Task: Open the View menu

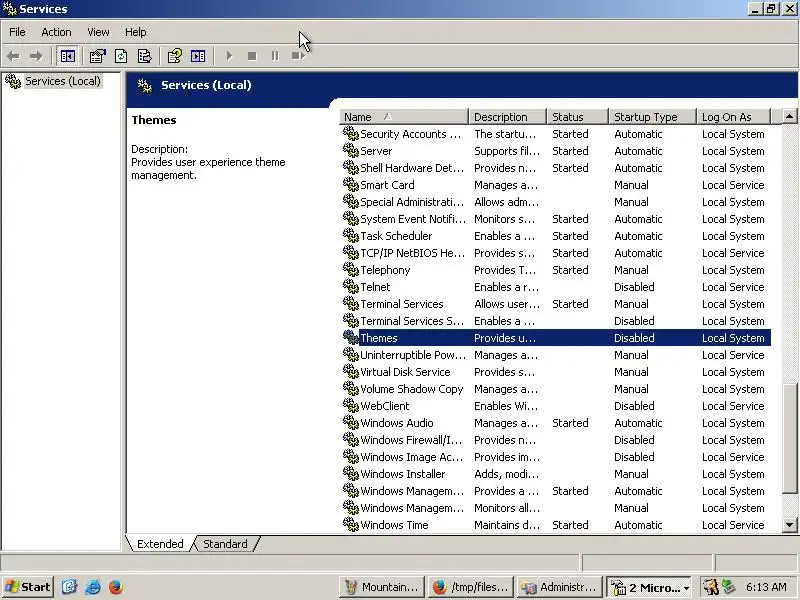Action: pyautogui.click(x=98, y=32)
